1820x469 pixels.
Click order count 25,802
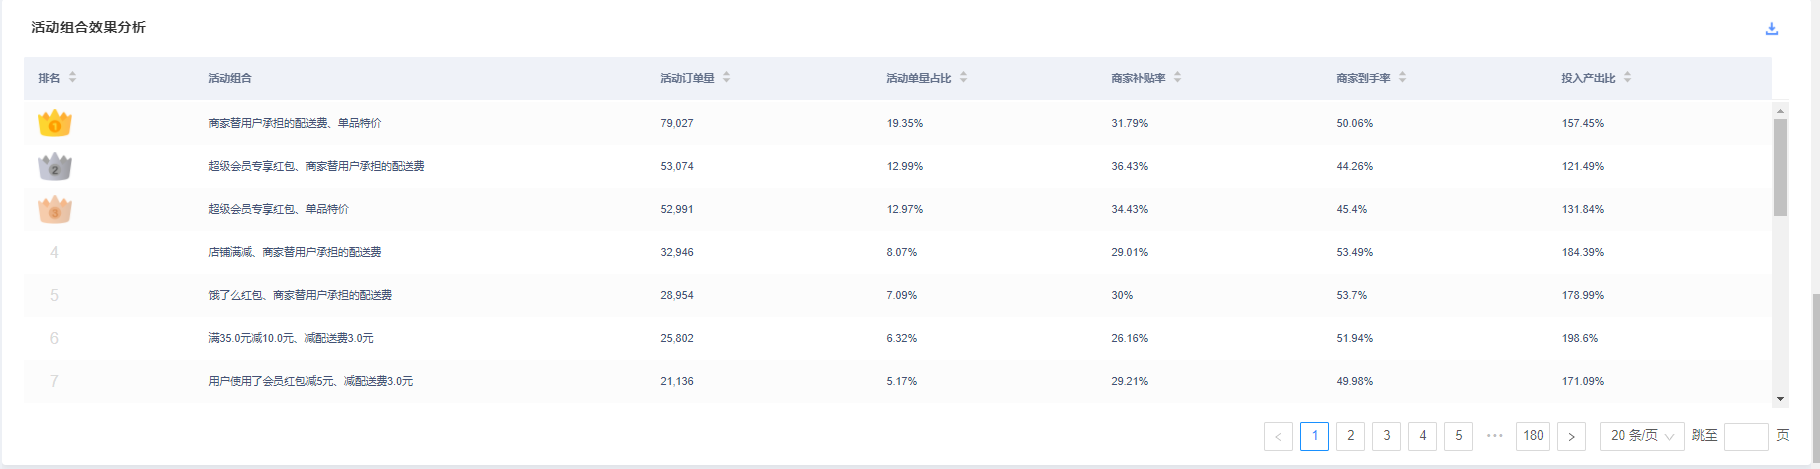677,338
